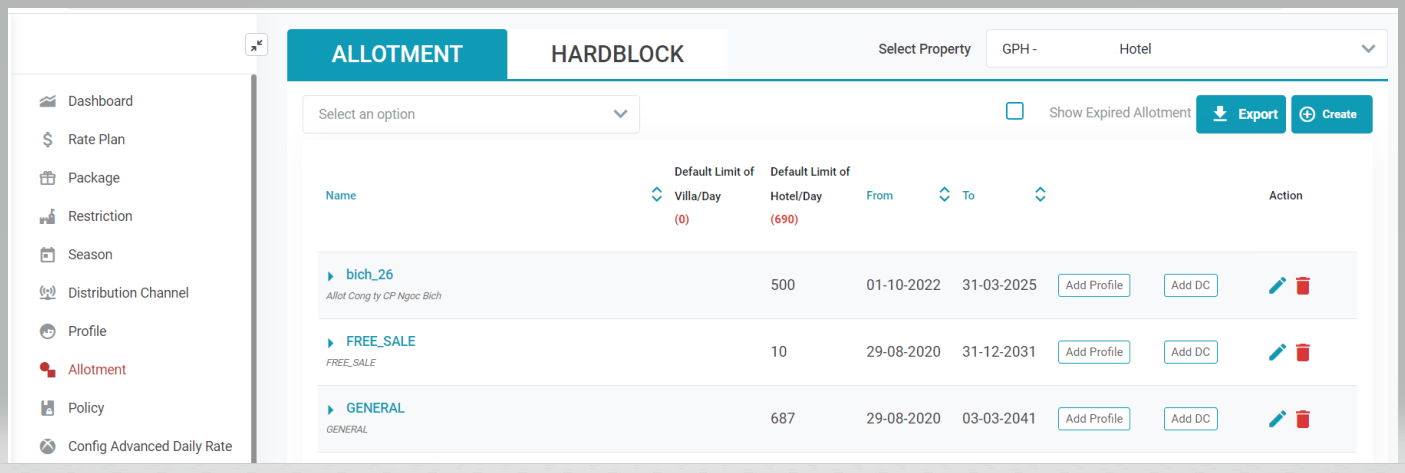1405x473 pixels.
Task: Expand the bich_26 allotment row
Action: [x=331, y=276]
